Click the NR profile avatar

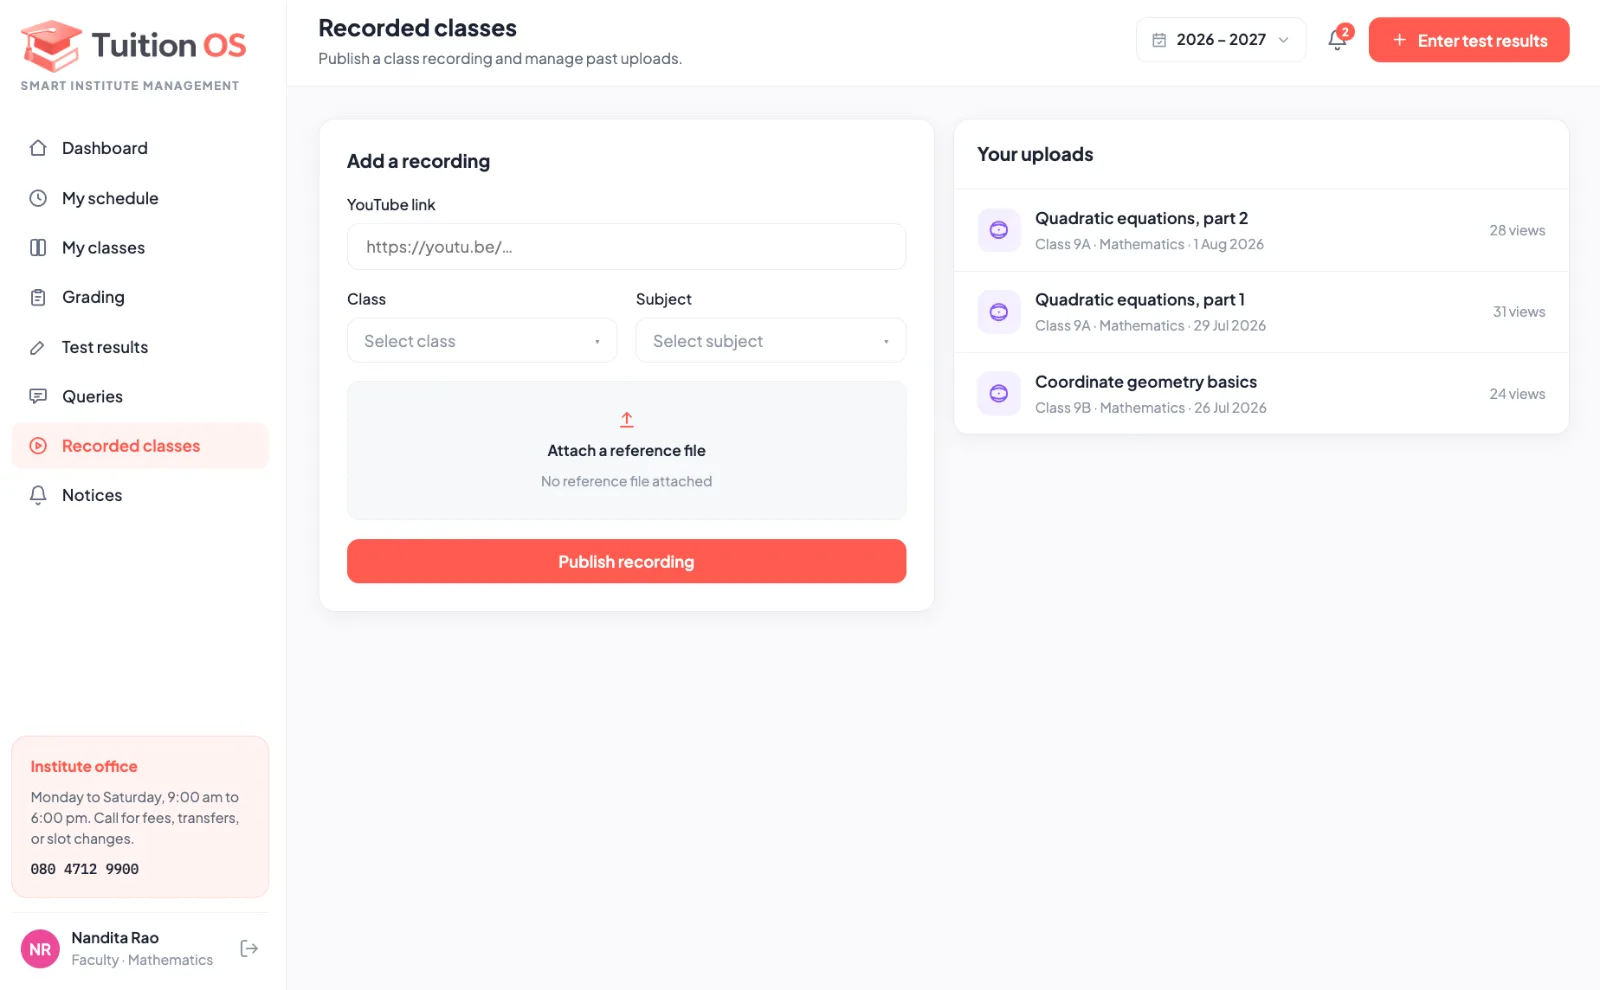tap(40, 949)
